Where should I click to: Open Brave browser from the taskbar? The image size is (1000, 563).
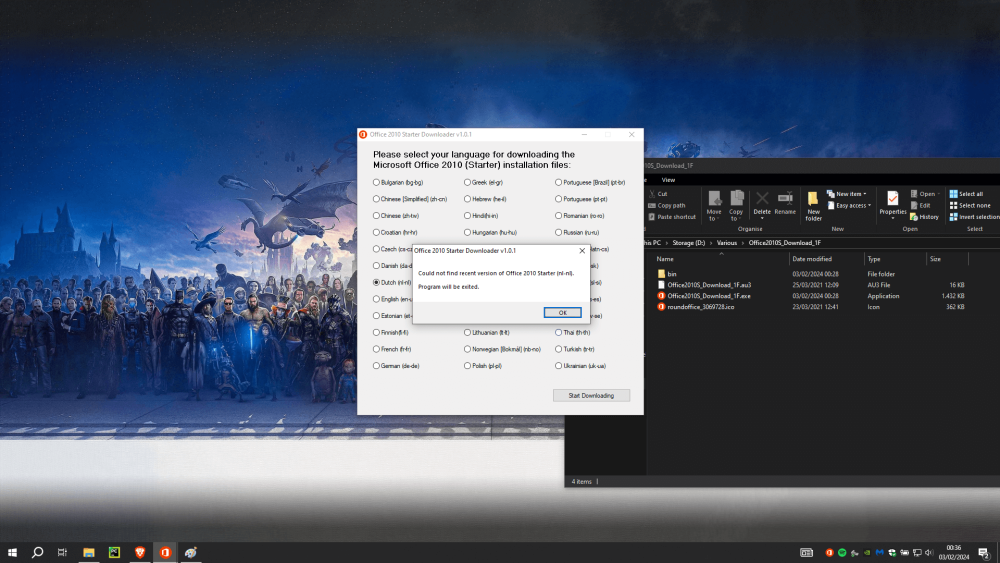tap(140, 552)
